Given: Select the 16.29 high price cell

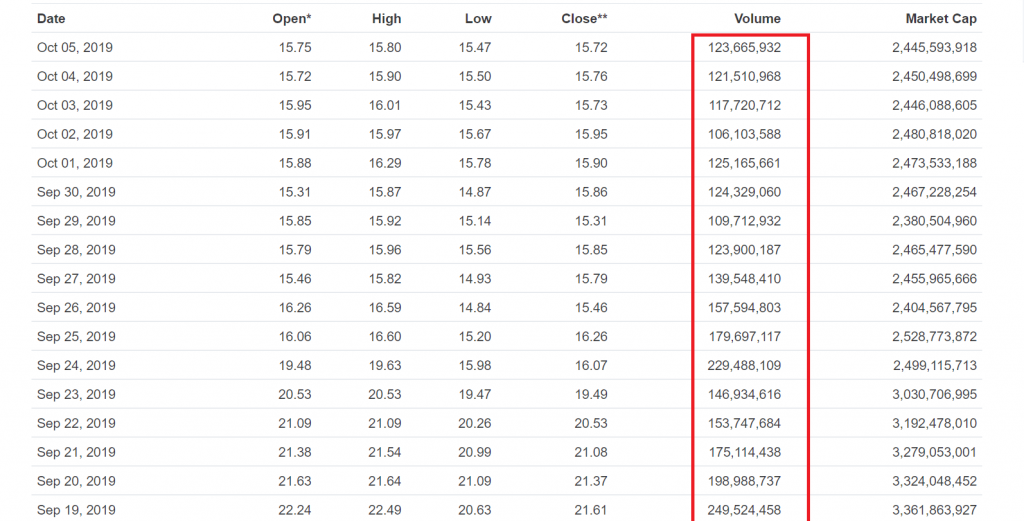Looking at the screenshot, I should (385, 163).
